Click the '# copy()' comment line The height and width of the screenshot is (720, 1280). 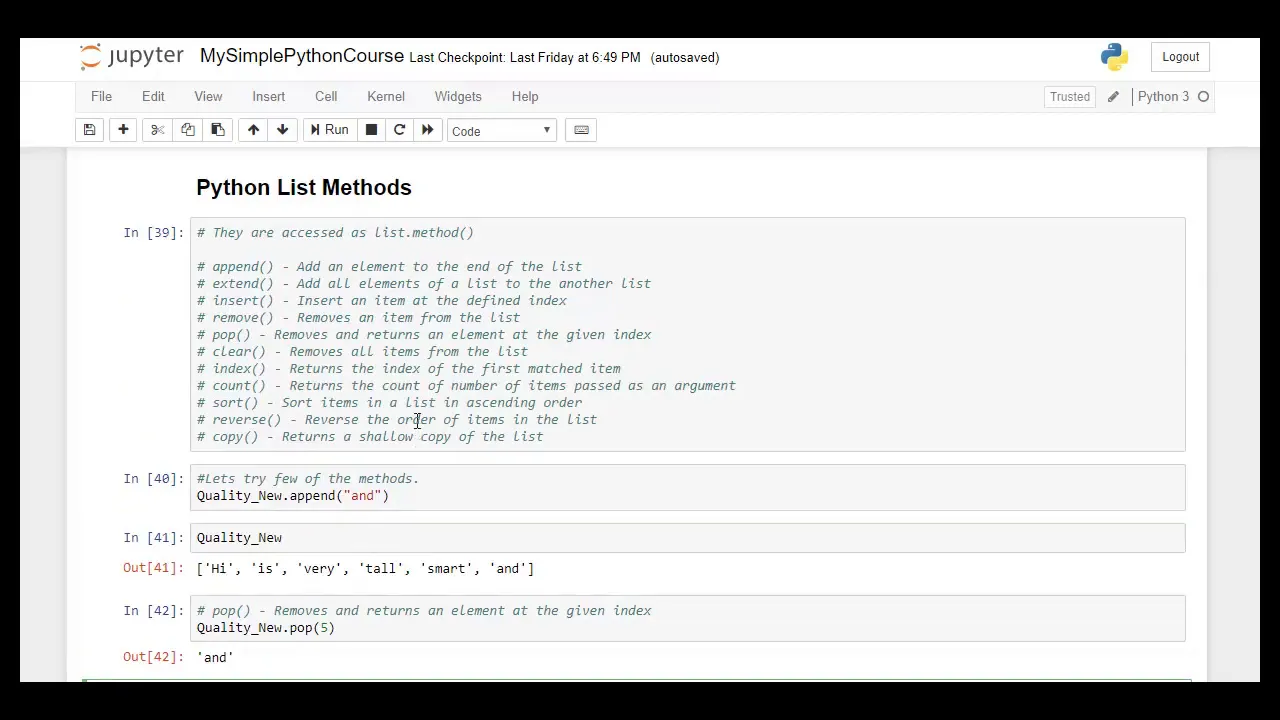(x=370, y=437)
